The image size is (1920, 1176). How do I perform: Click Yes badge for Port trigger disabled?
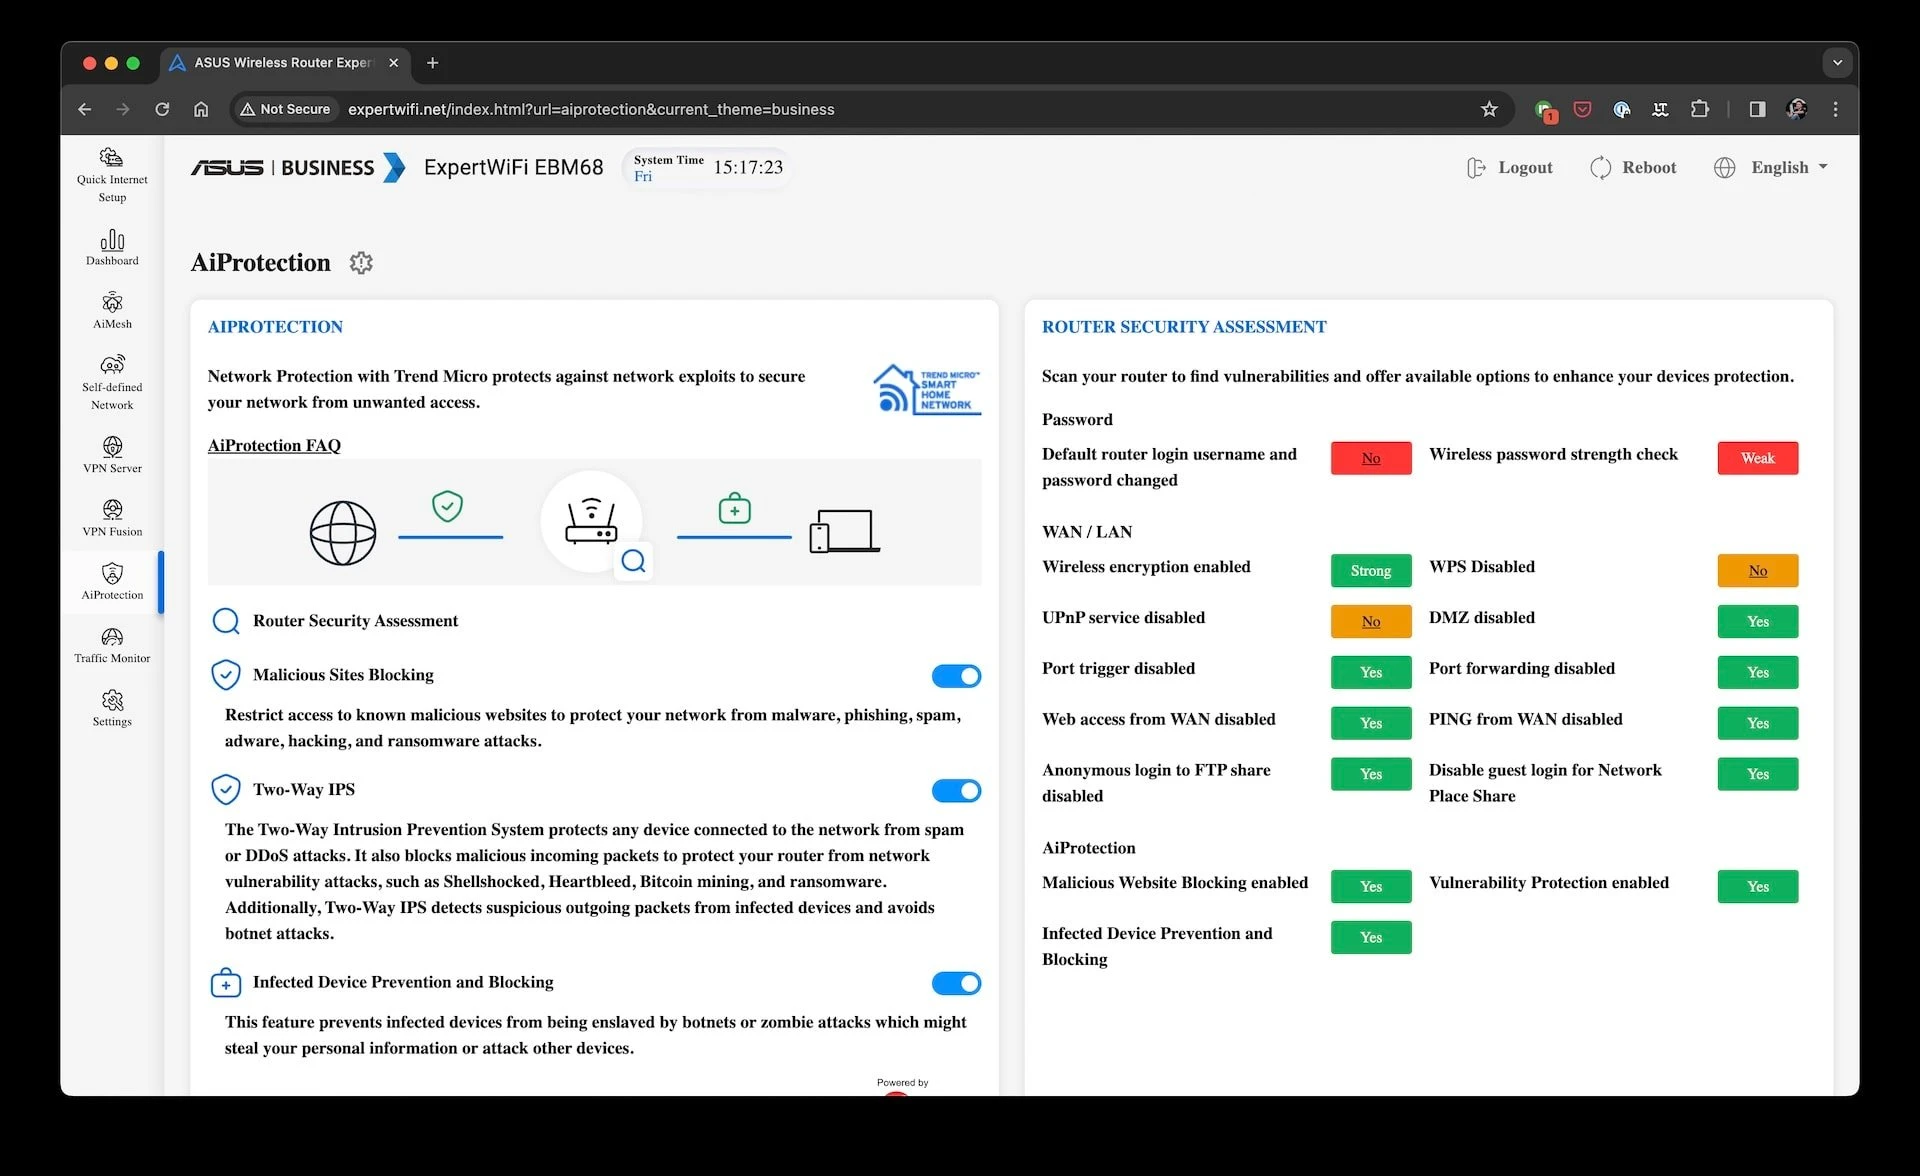(1371, 673)
